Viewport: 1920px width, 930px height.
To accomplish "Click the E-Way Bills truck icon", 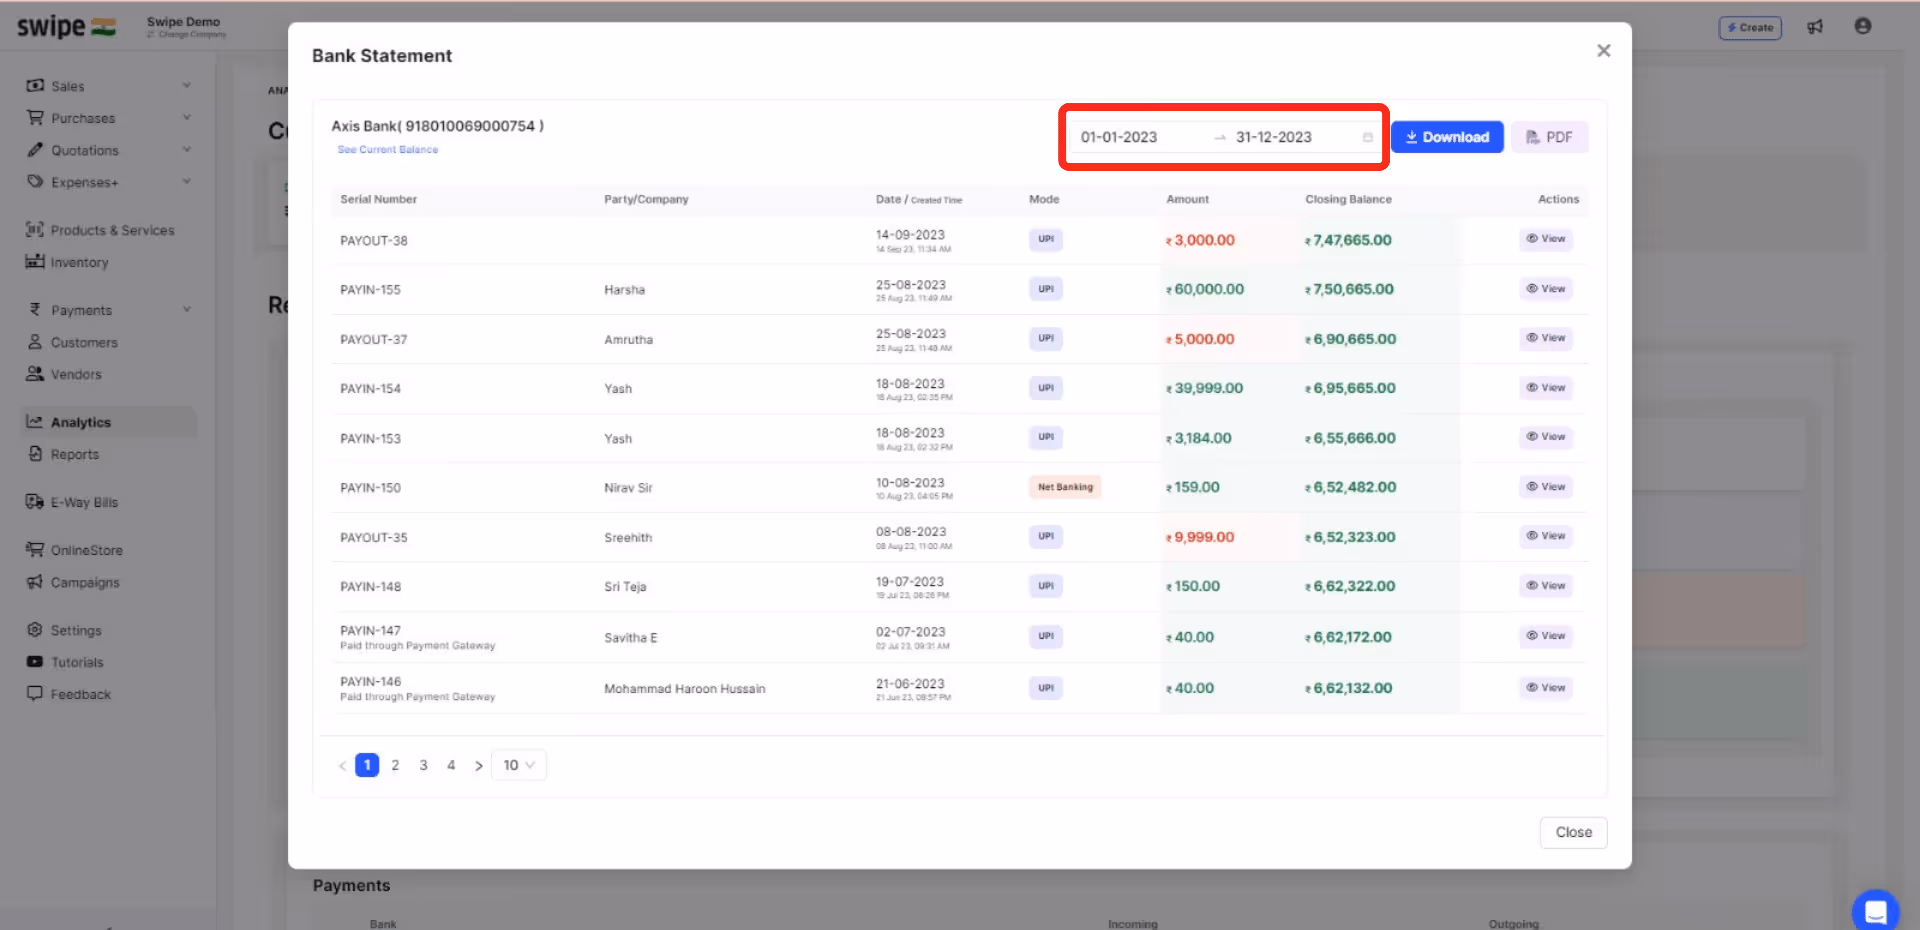I will click(35, 502).
